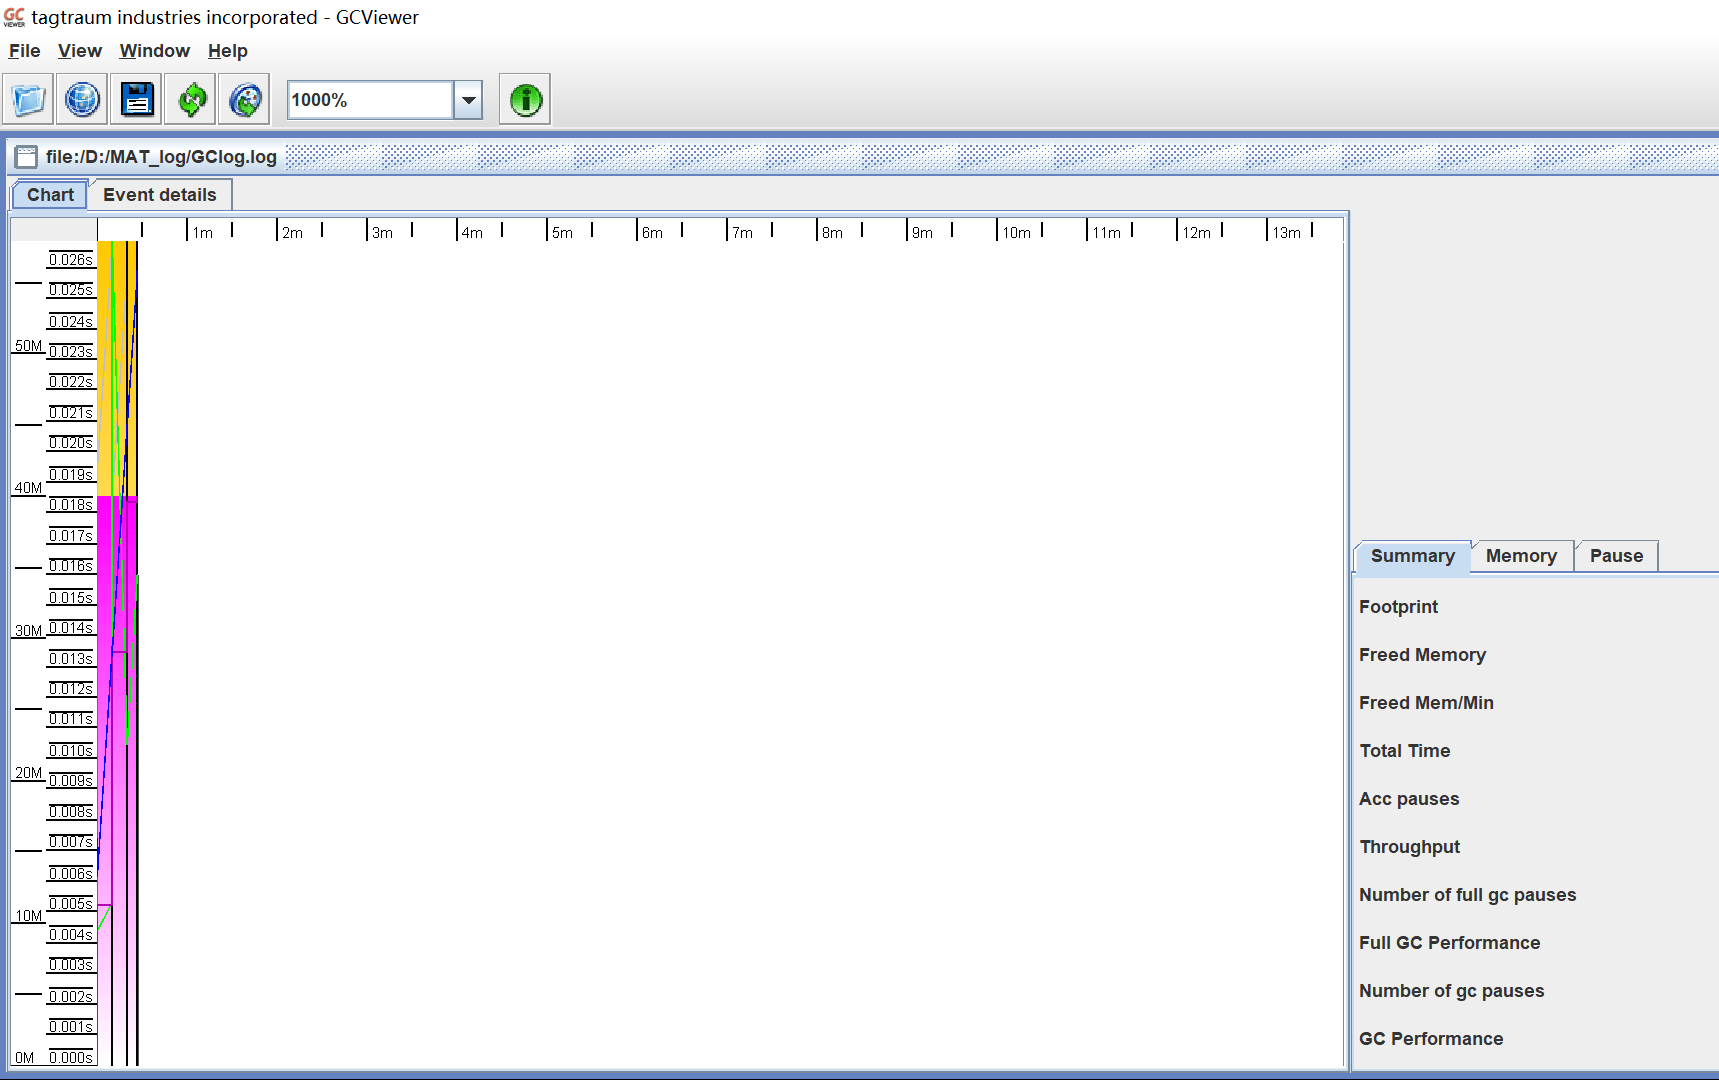Image resolution: width=1719 pixels, height=1080 pixels.
Task: Click the Open File folder icon
Action: 29,100
